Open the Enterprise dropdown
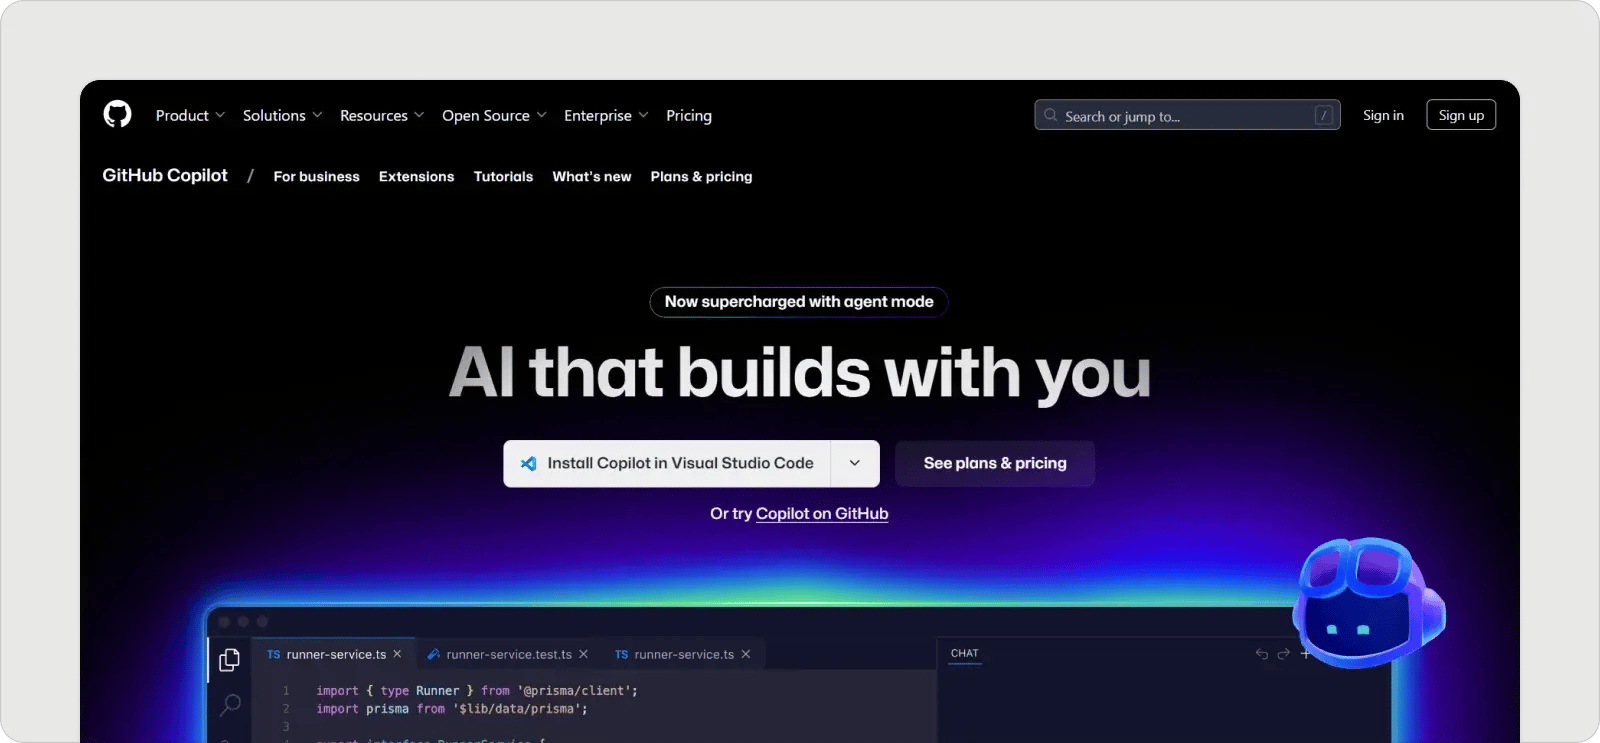1600x743 pixels. (x=606, y=116)
